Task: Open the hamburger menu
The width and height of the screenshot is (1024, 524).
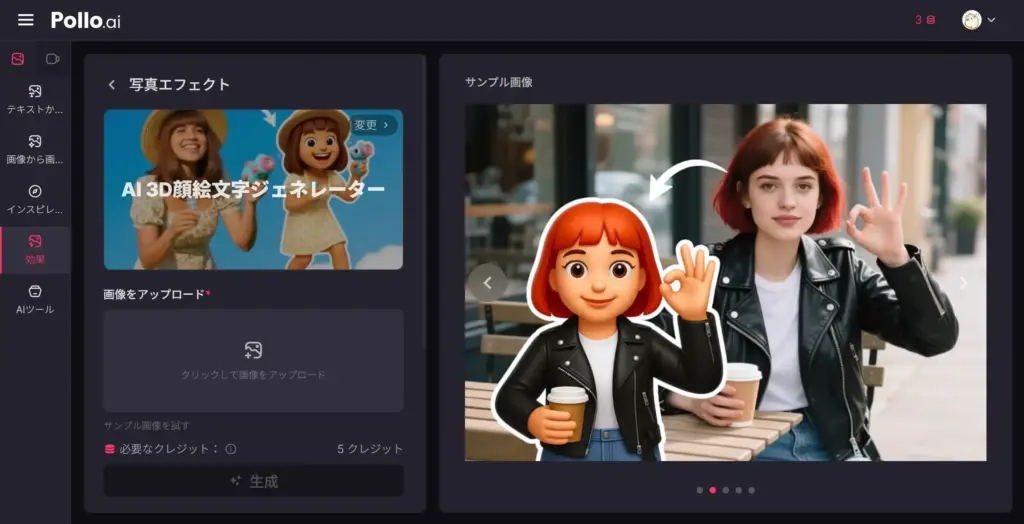Action: 26,20
